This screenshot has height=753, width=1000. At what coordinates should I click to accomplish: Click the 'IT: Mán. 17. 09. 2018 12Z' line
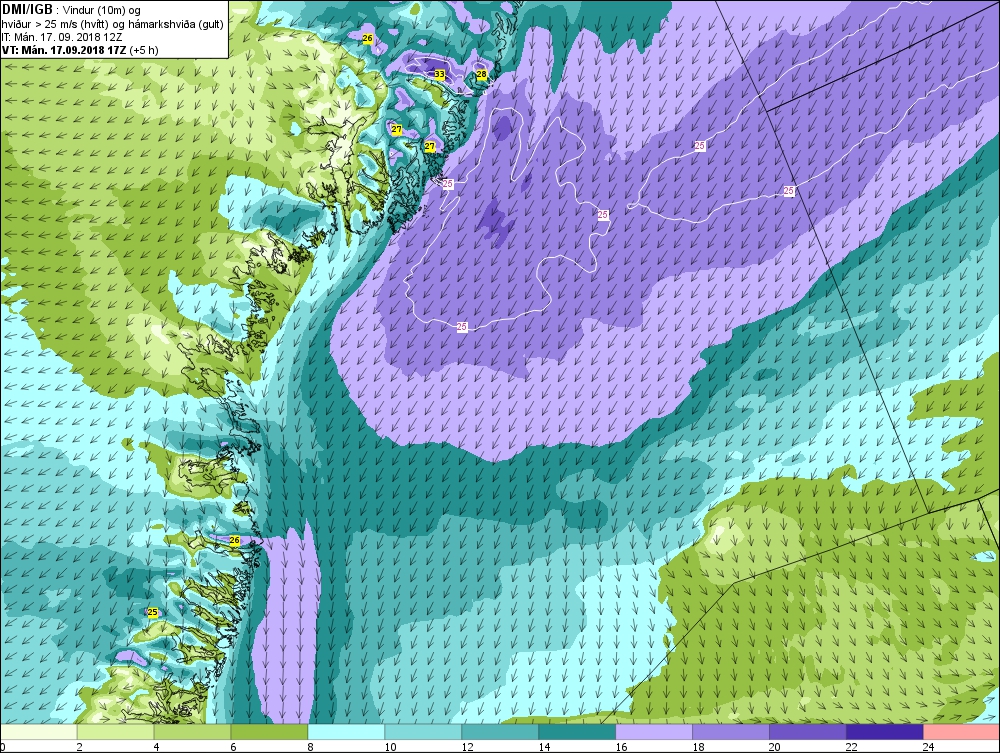[62, 37]
